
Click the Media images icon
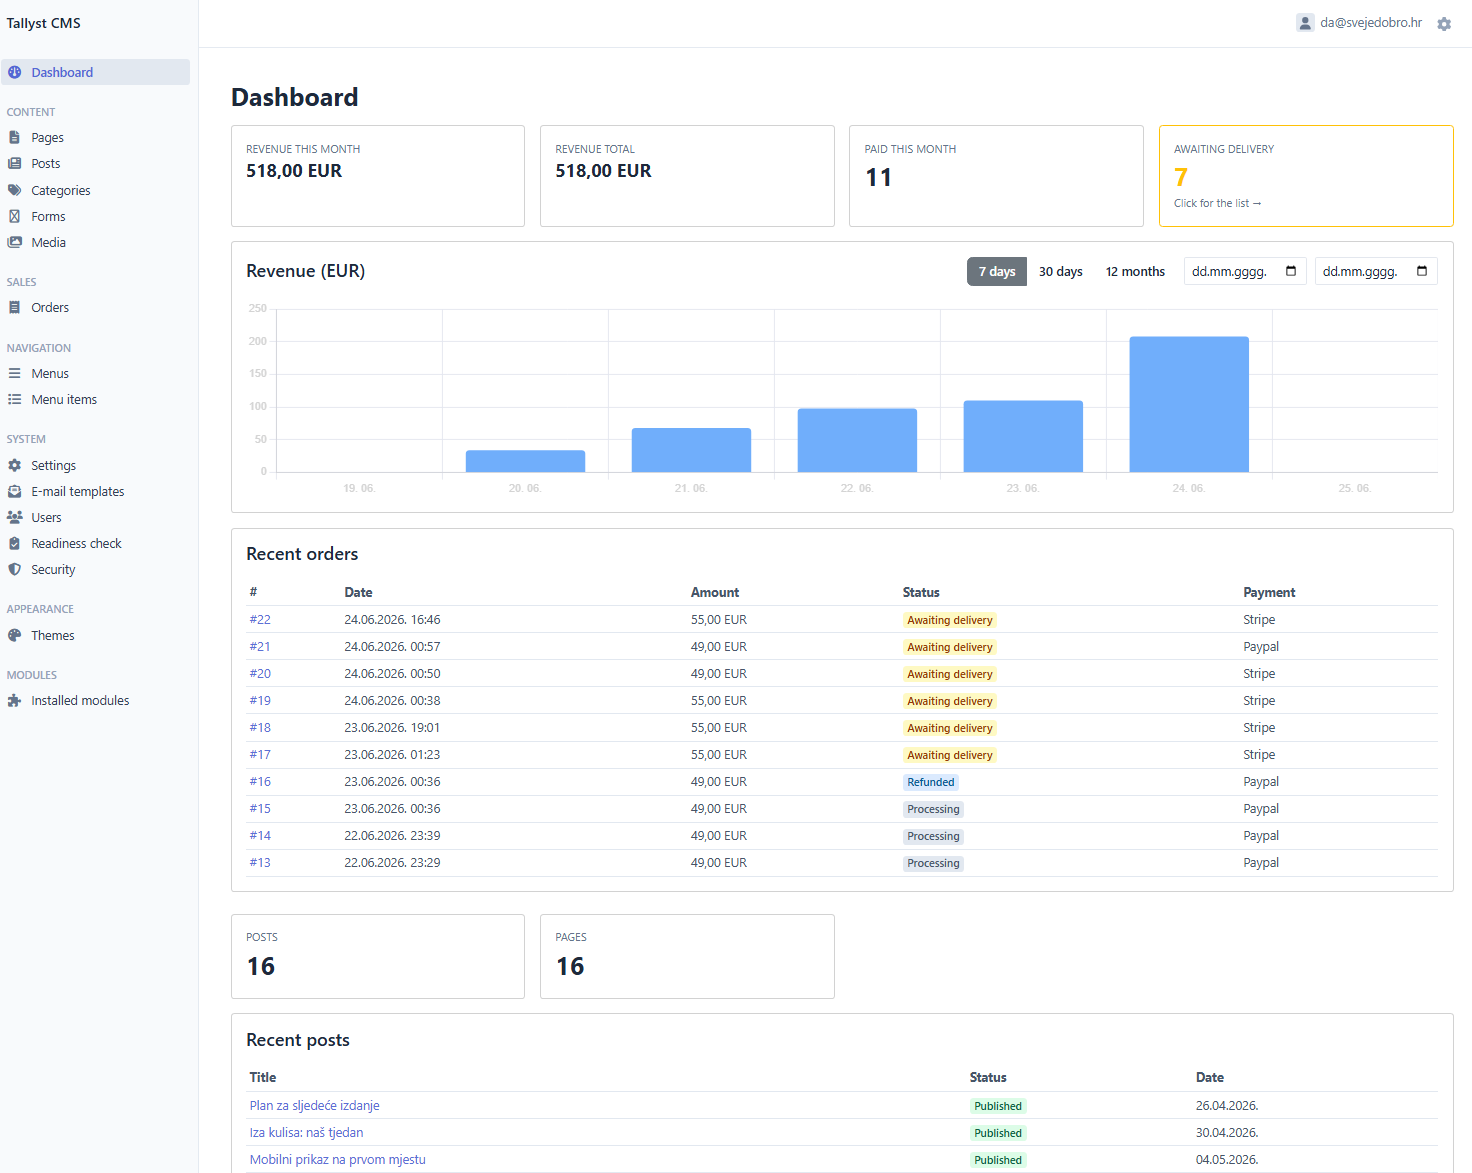(14, 242)
